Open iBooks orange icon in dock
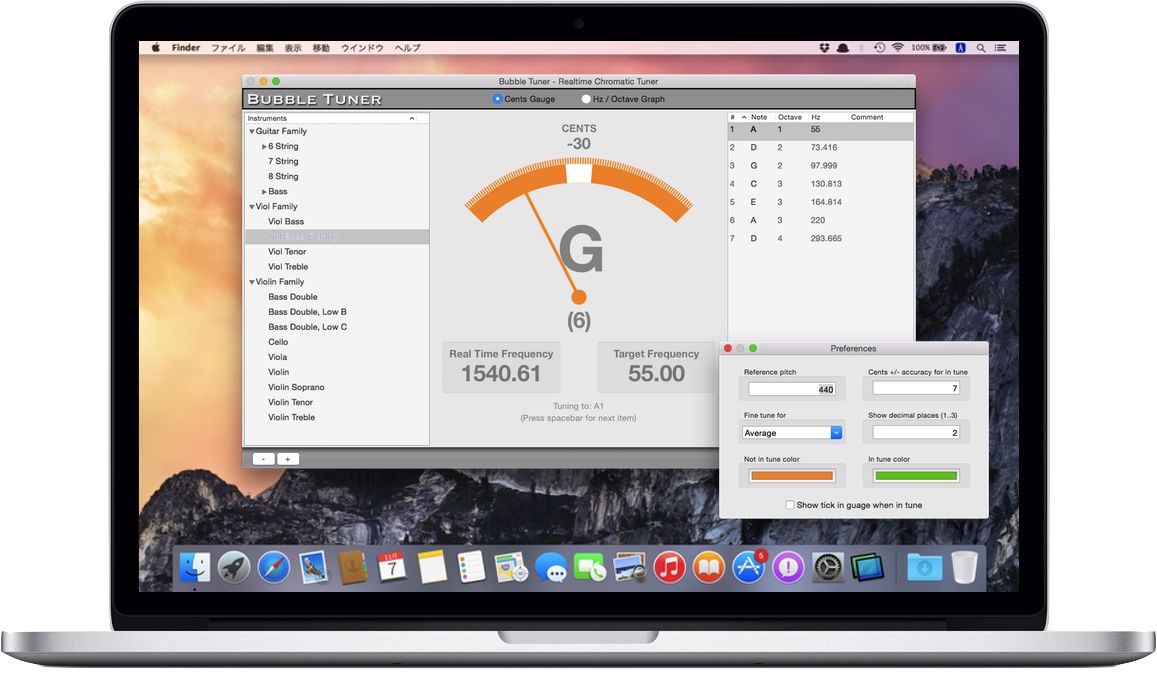 709,568
